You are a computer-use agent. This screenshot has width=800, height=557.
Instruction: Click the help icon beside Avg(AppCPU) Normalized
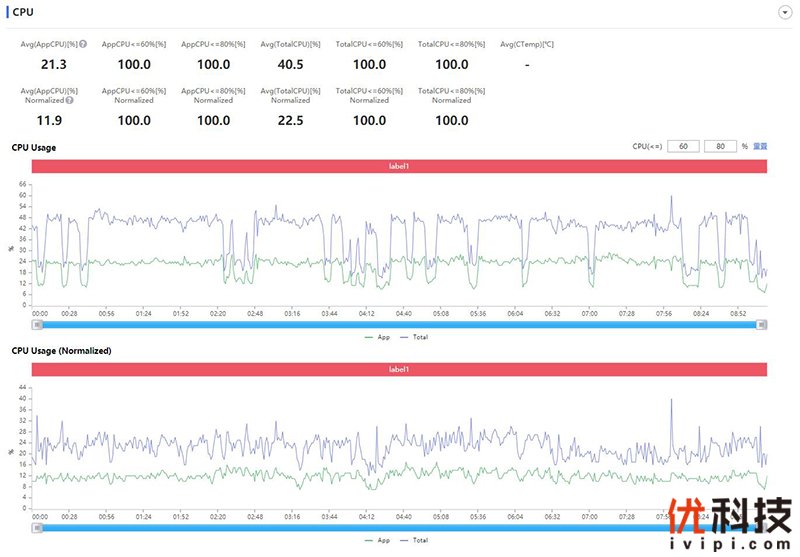point(71,100)
